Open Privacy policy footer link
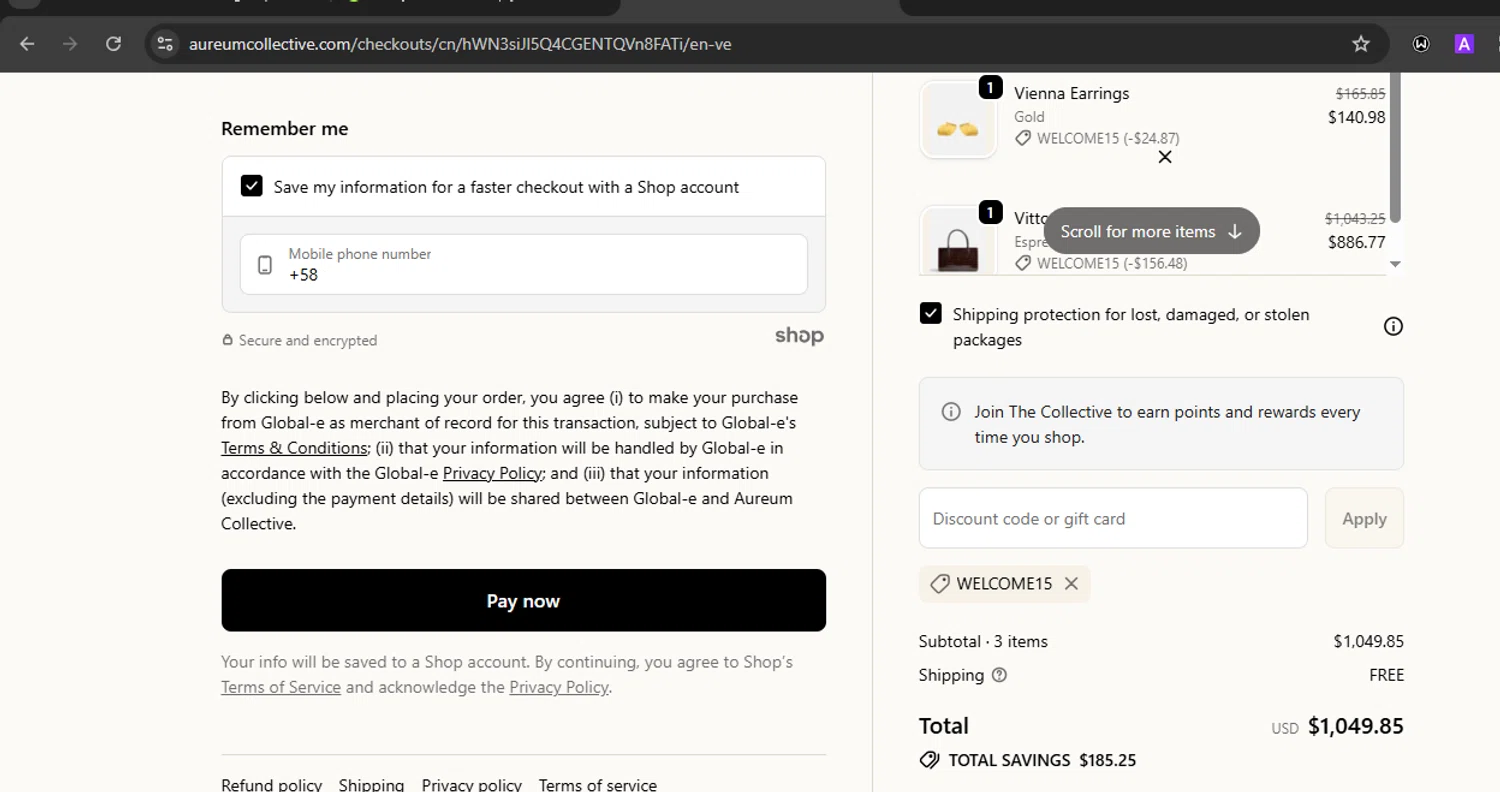 pyautogui.click(x=472, y=785)
